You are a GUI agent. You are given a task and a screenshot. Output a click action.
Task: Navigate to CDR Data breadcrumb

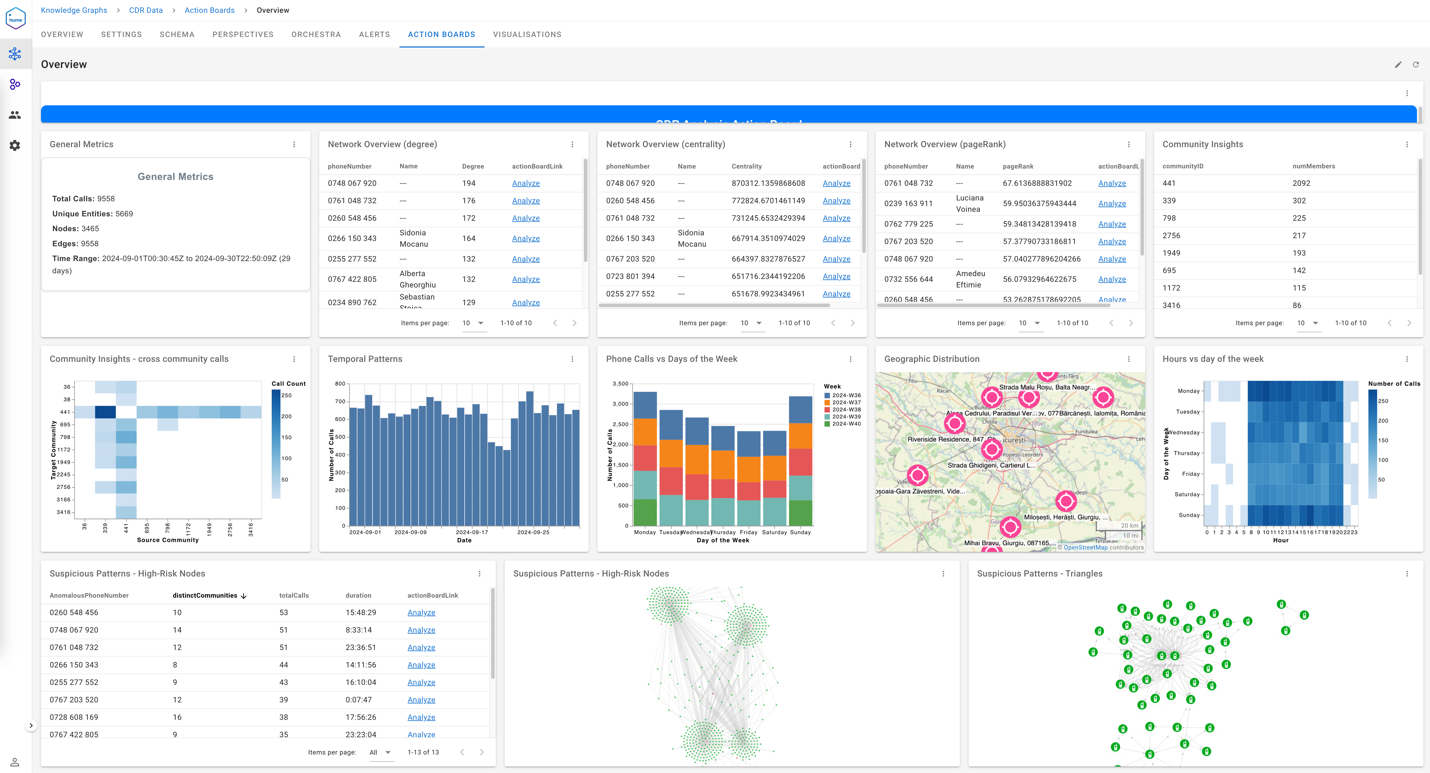pos(146,10)
